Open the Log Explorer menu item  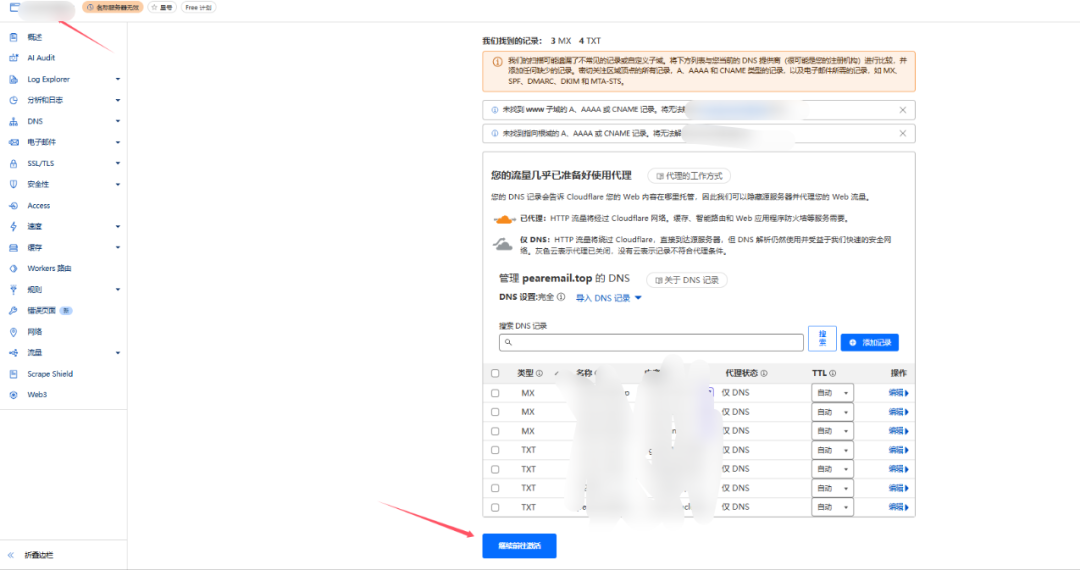(48, 79)
